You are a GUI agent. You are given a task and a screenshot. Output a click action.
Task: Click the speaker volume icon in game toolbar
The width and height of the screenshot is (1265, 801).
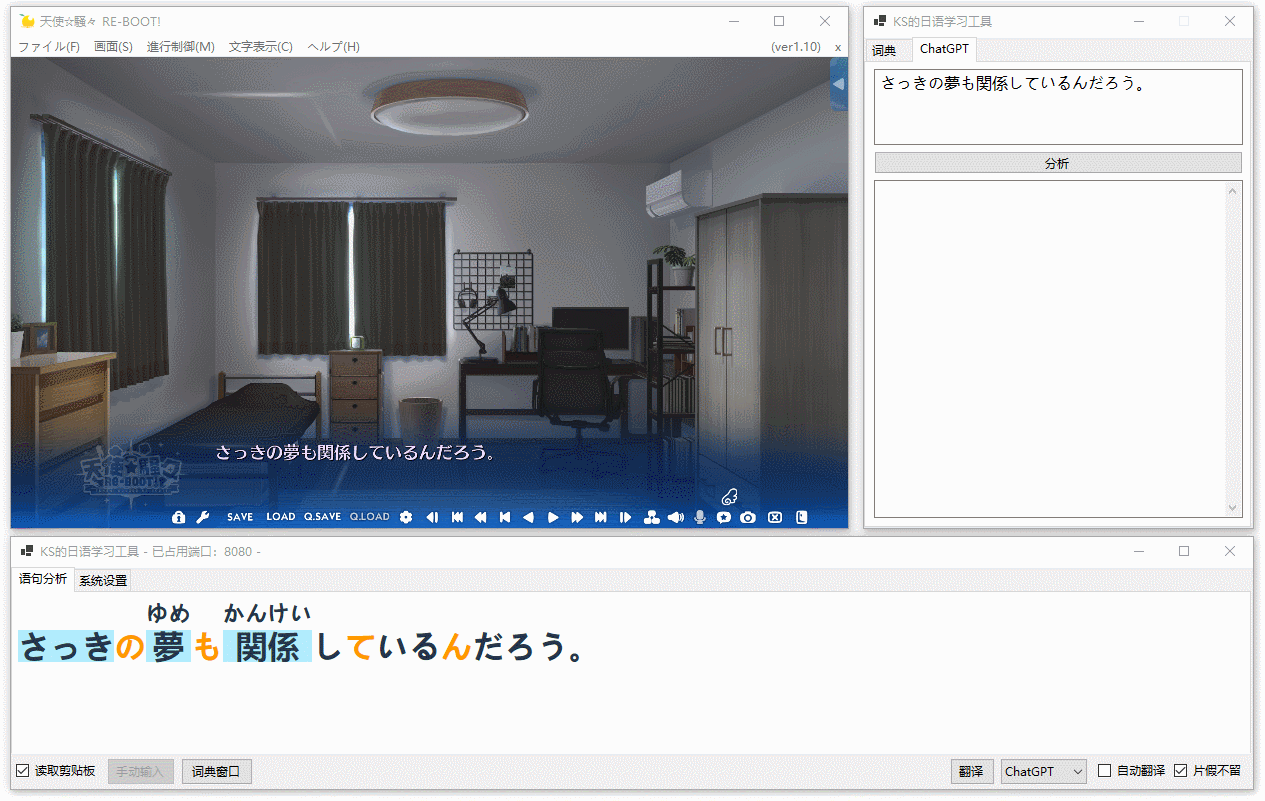click(x=676, y=517)
